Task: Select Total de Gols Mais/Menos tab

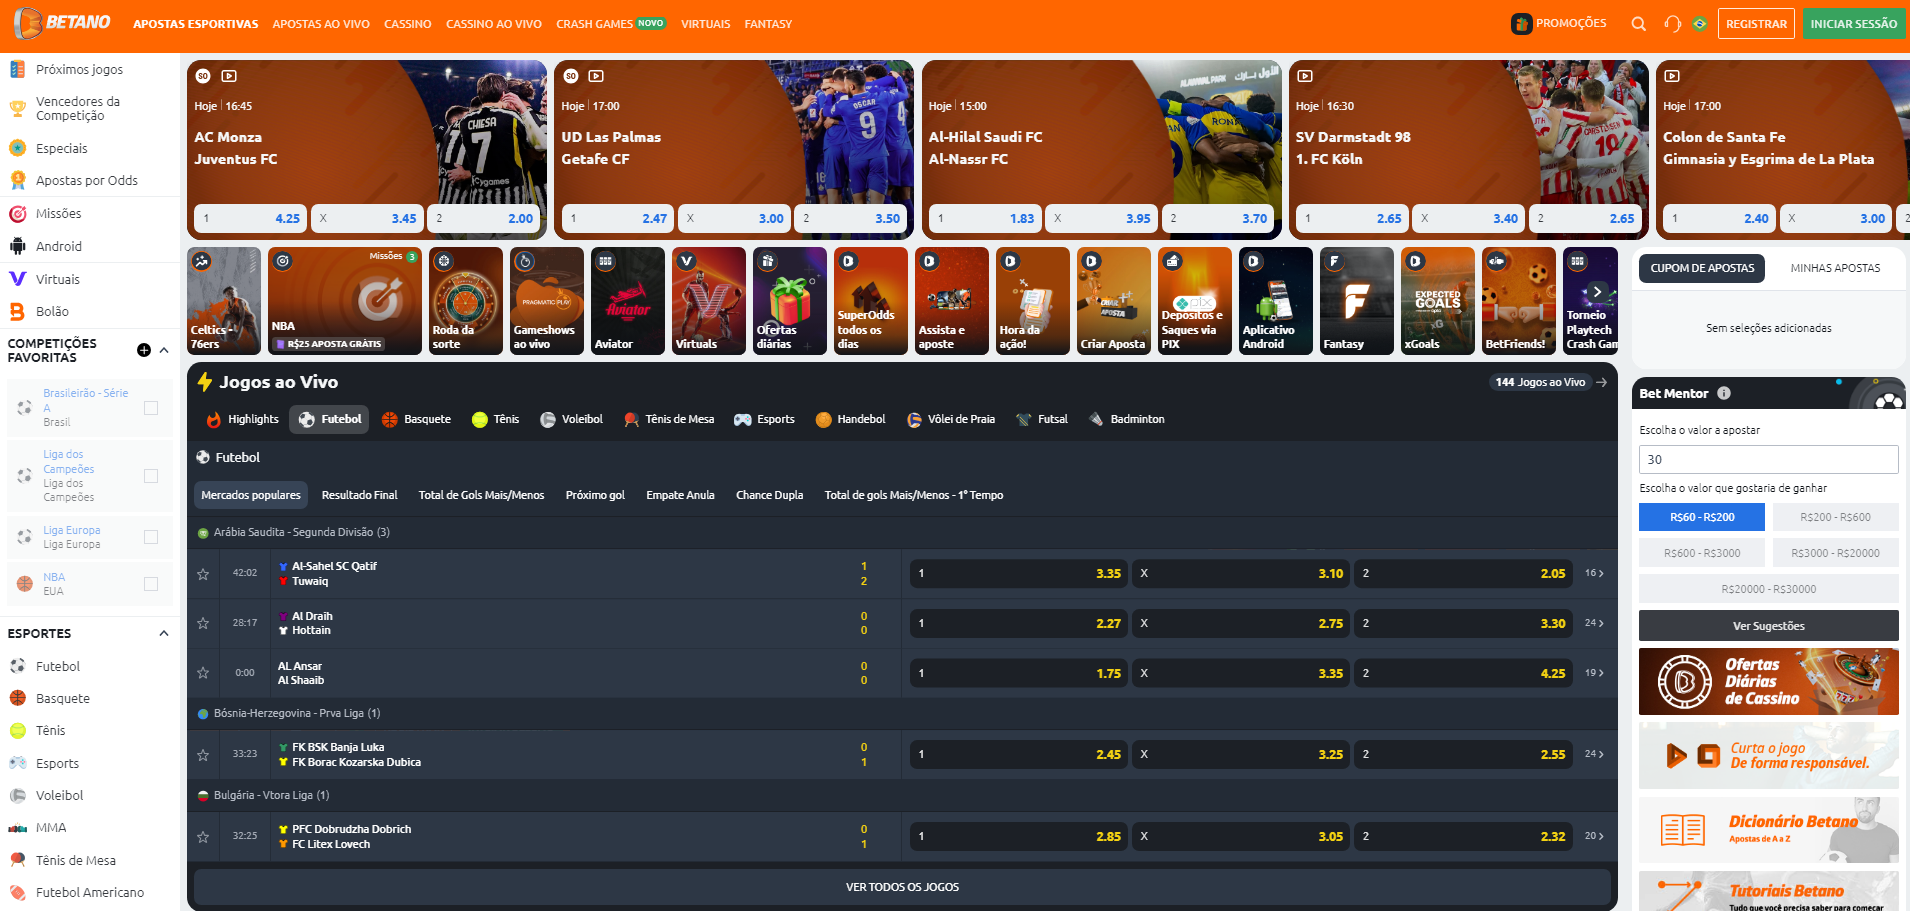Action: (x=481, y=495)
